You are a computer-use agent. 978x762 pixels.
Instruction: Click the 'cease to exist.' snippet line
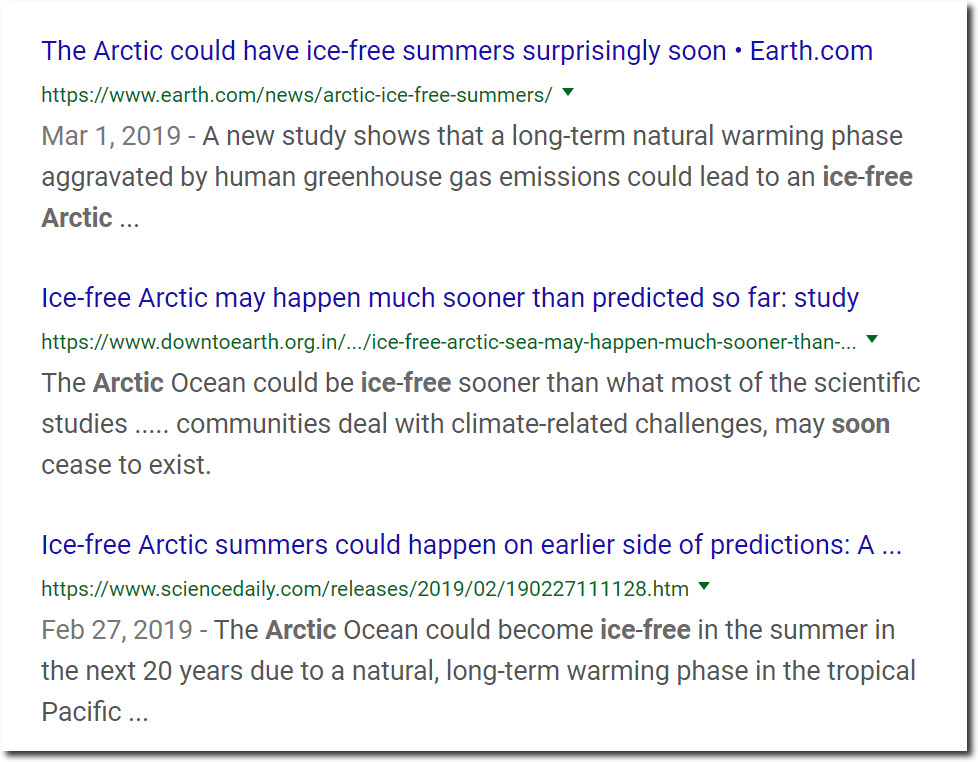tap(127, 465)
